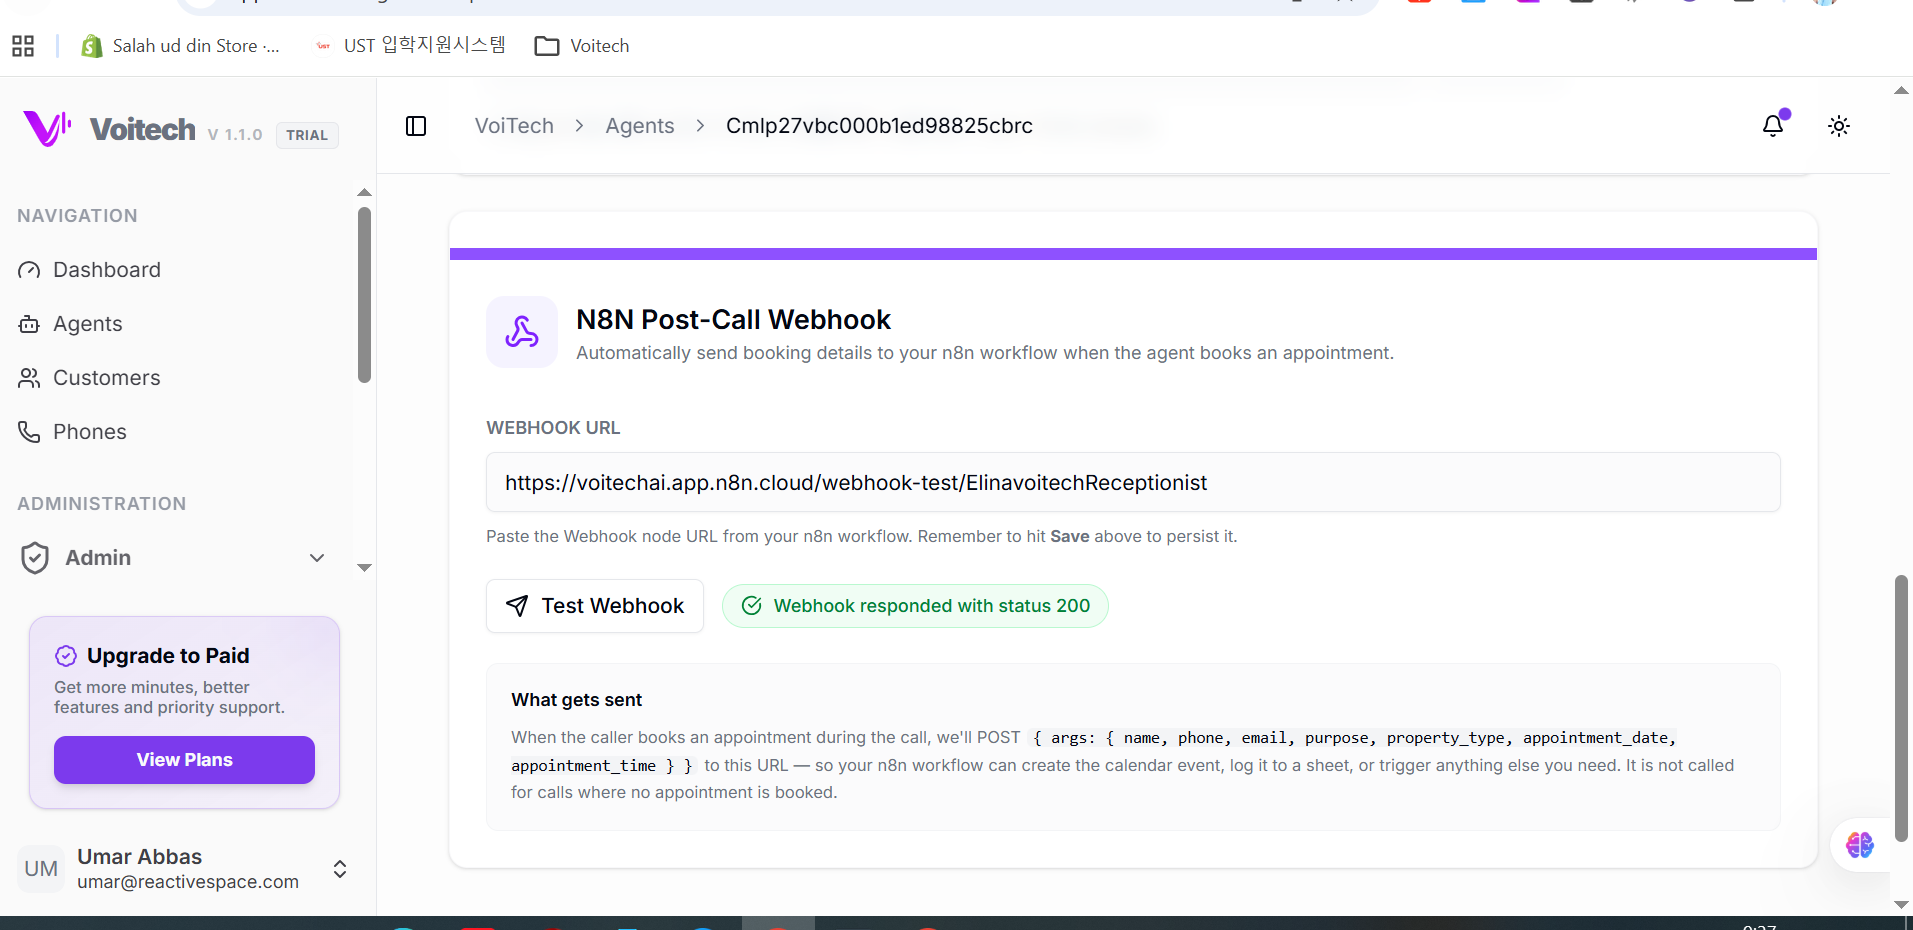Image resolution: width=1913 pixels, height=930 pixels.
Task: Open Umar Abbas account switcher
Action: [x=184, y=869]
